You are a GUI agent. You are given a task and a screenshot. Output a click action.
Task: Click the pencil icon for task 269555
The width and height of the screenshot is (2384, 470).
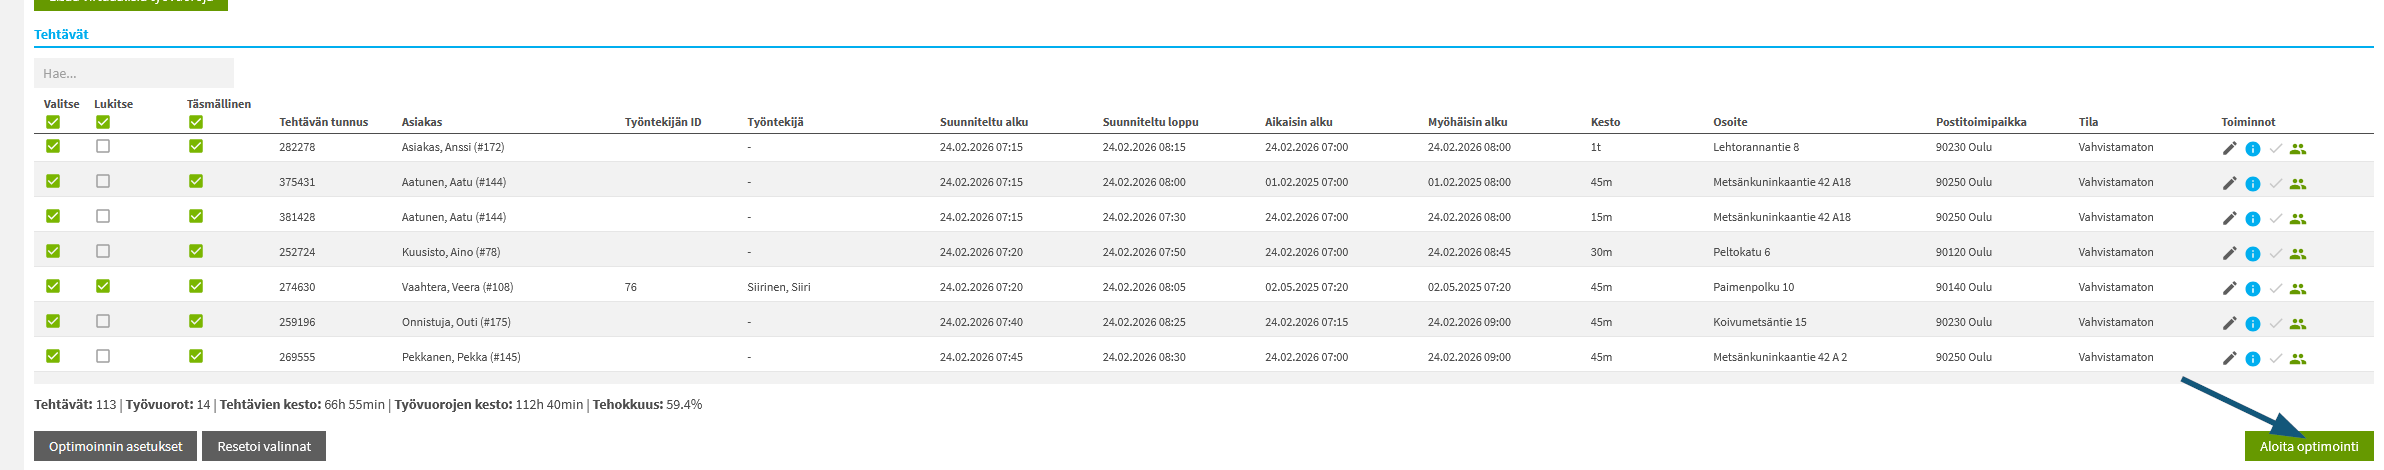[x=2229, y=358]
